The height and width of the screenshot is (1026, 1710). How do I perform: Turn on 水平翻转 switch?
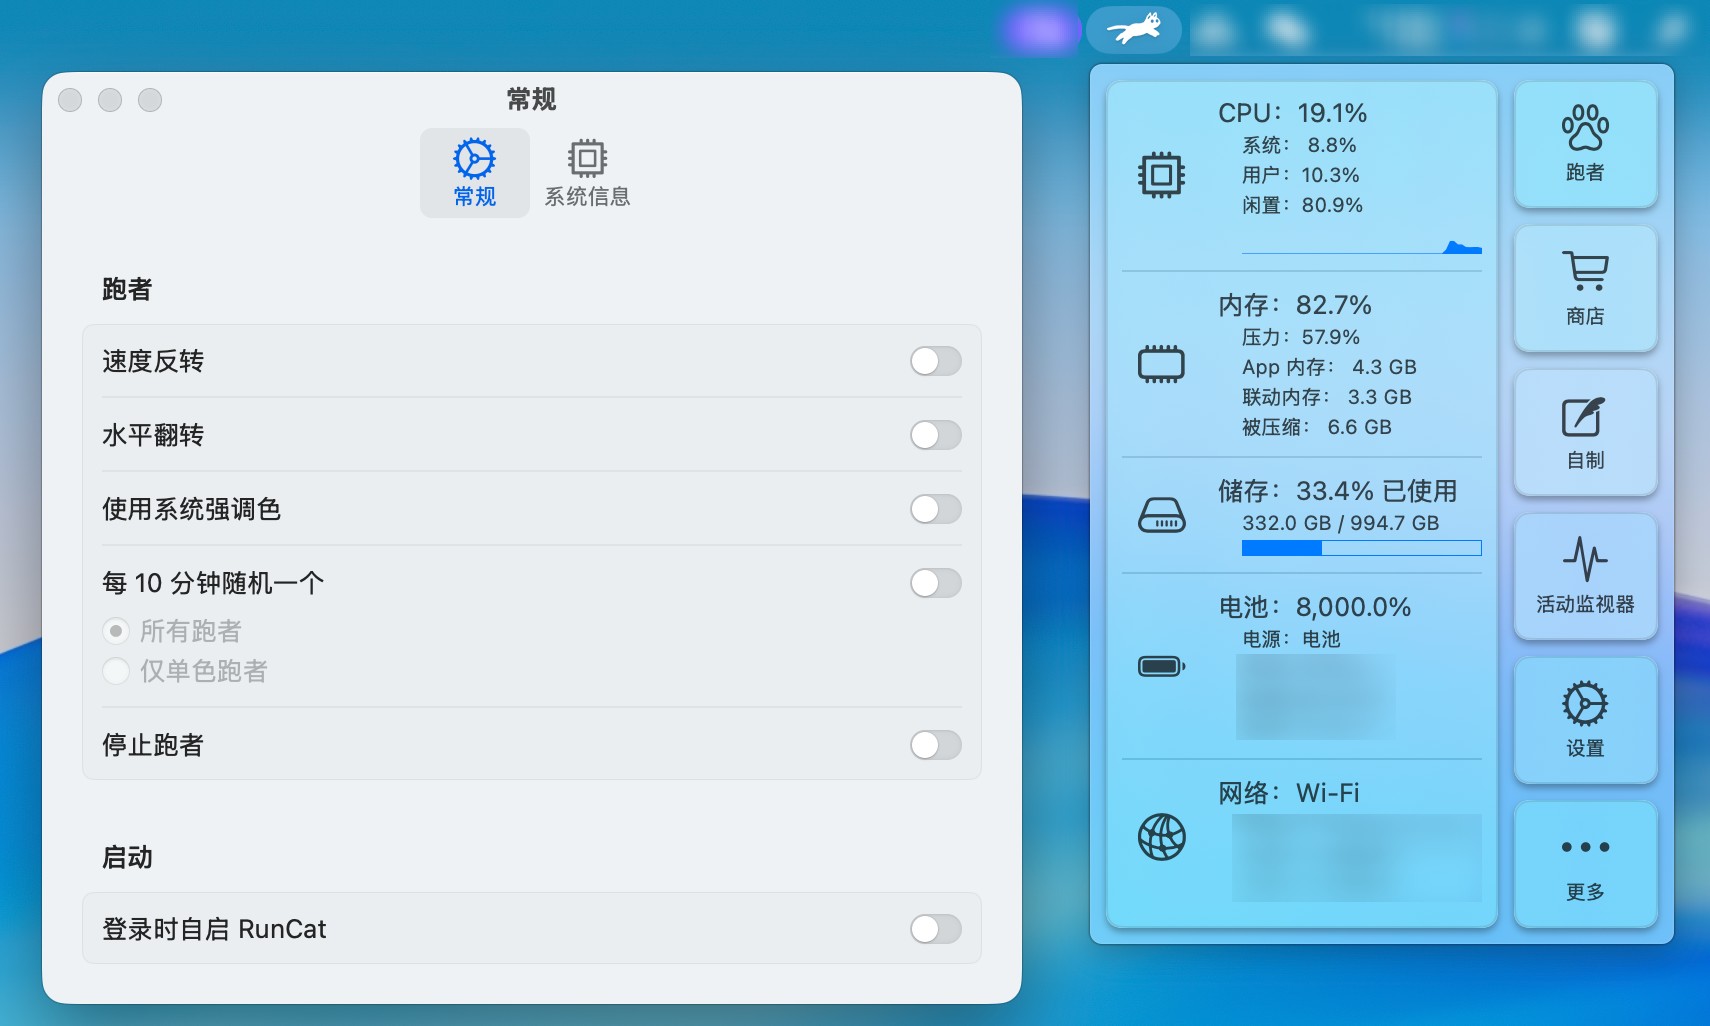coord(935,435)
